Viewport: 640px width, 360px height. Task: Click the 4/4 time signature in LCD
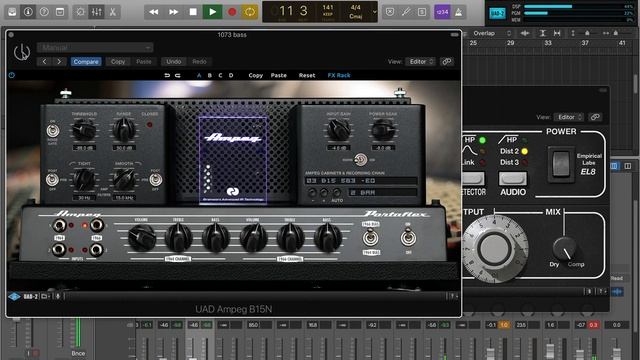pos(356,7)
